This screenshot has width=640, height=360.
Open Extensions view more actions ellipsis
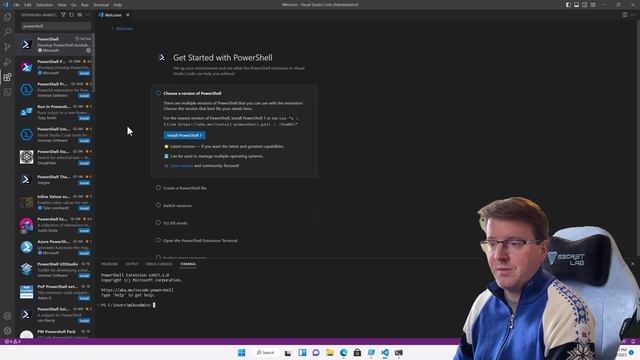click(x=88, y=15)
